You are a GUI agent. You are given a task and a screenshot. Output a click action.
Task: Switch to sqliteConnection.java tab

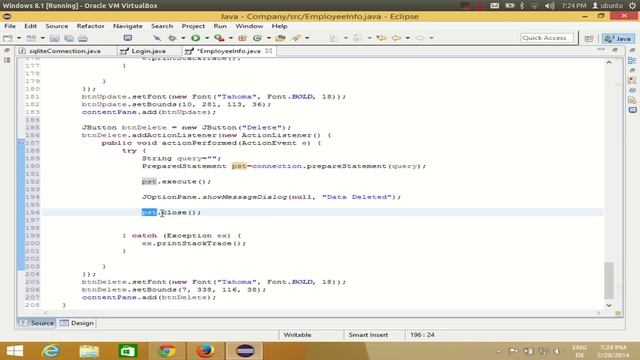pyautogui.click(x=65, y=51)
